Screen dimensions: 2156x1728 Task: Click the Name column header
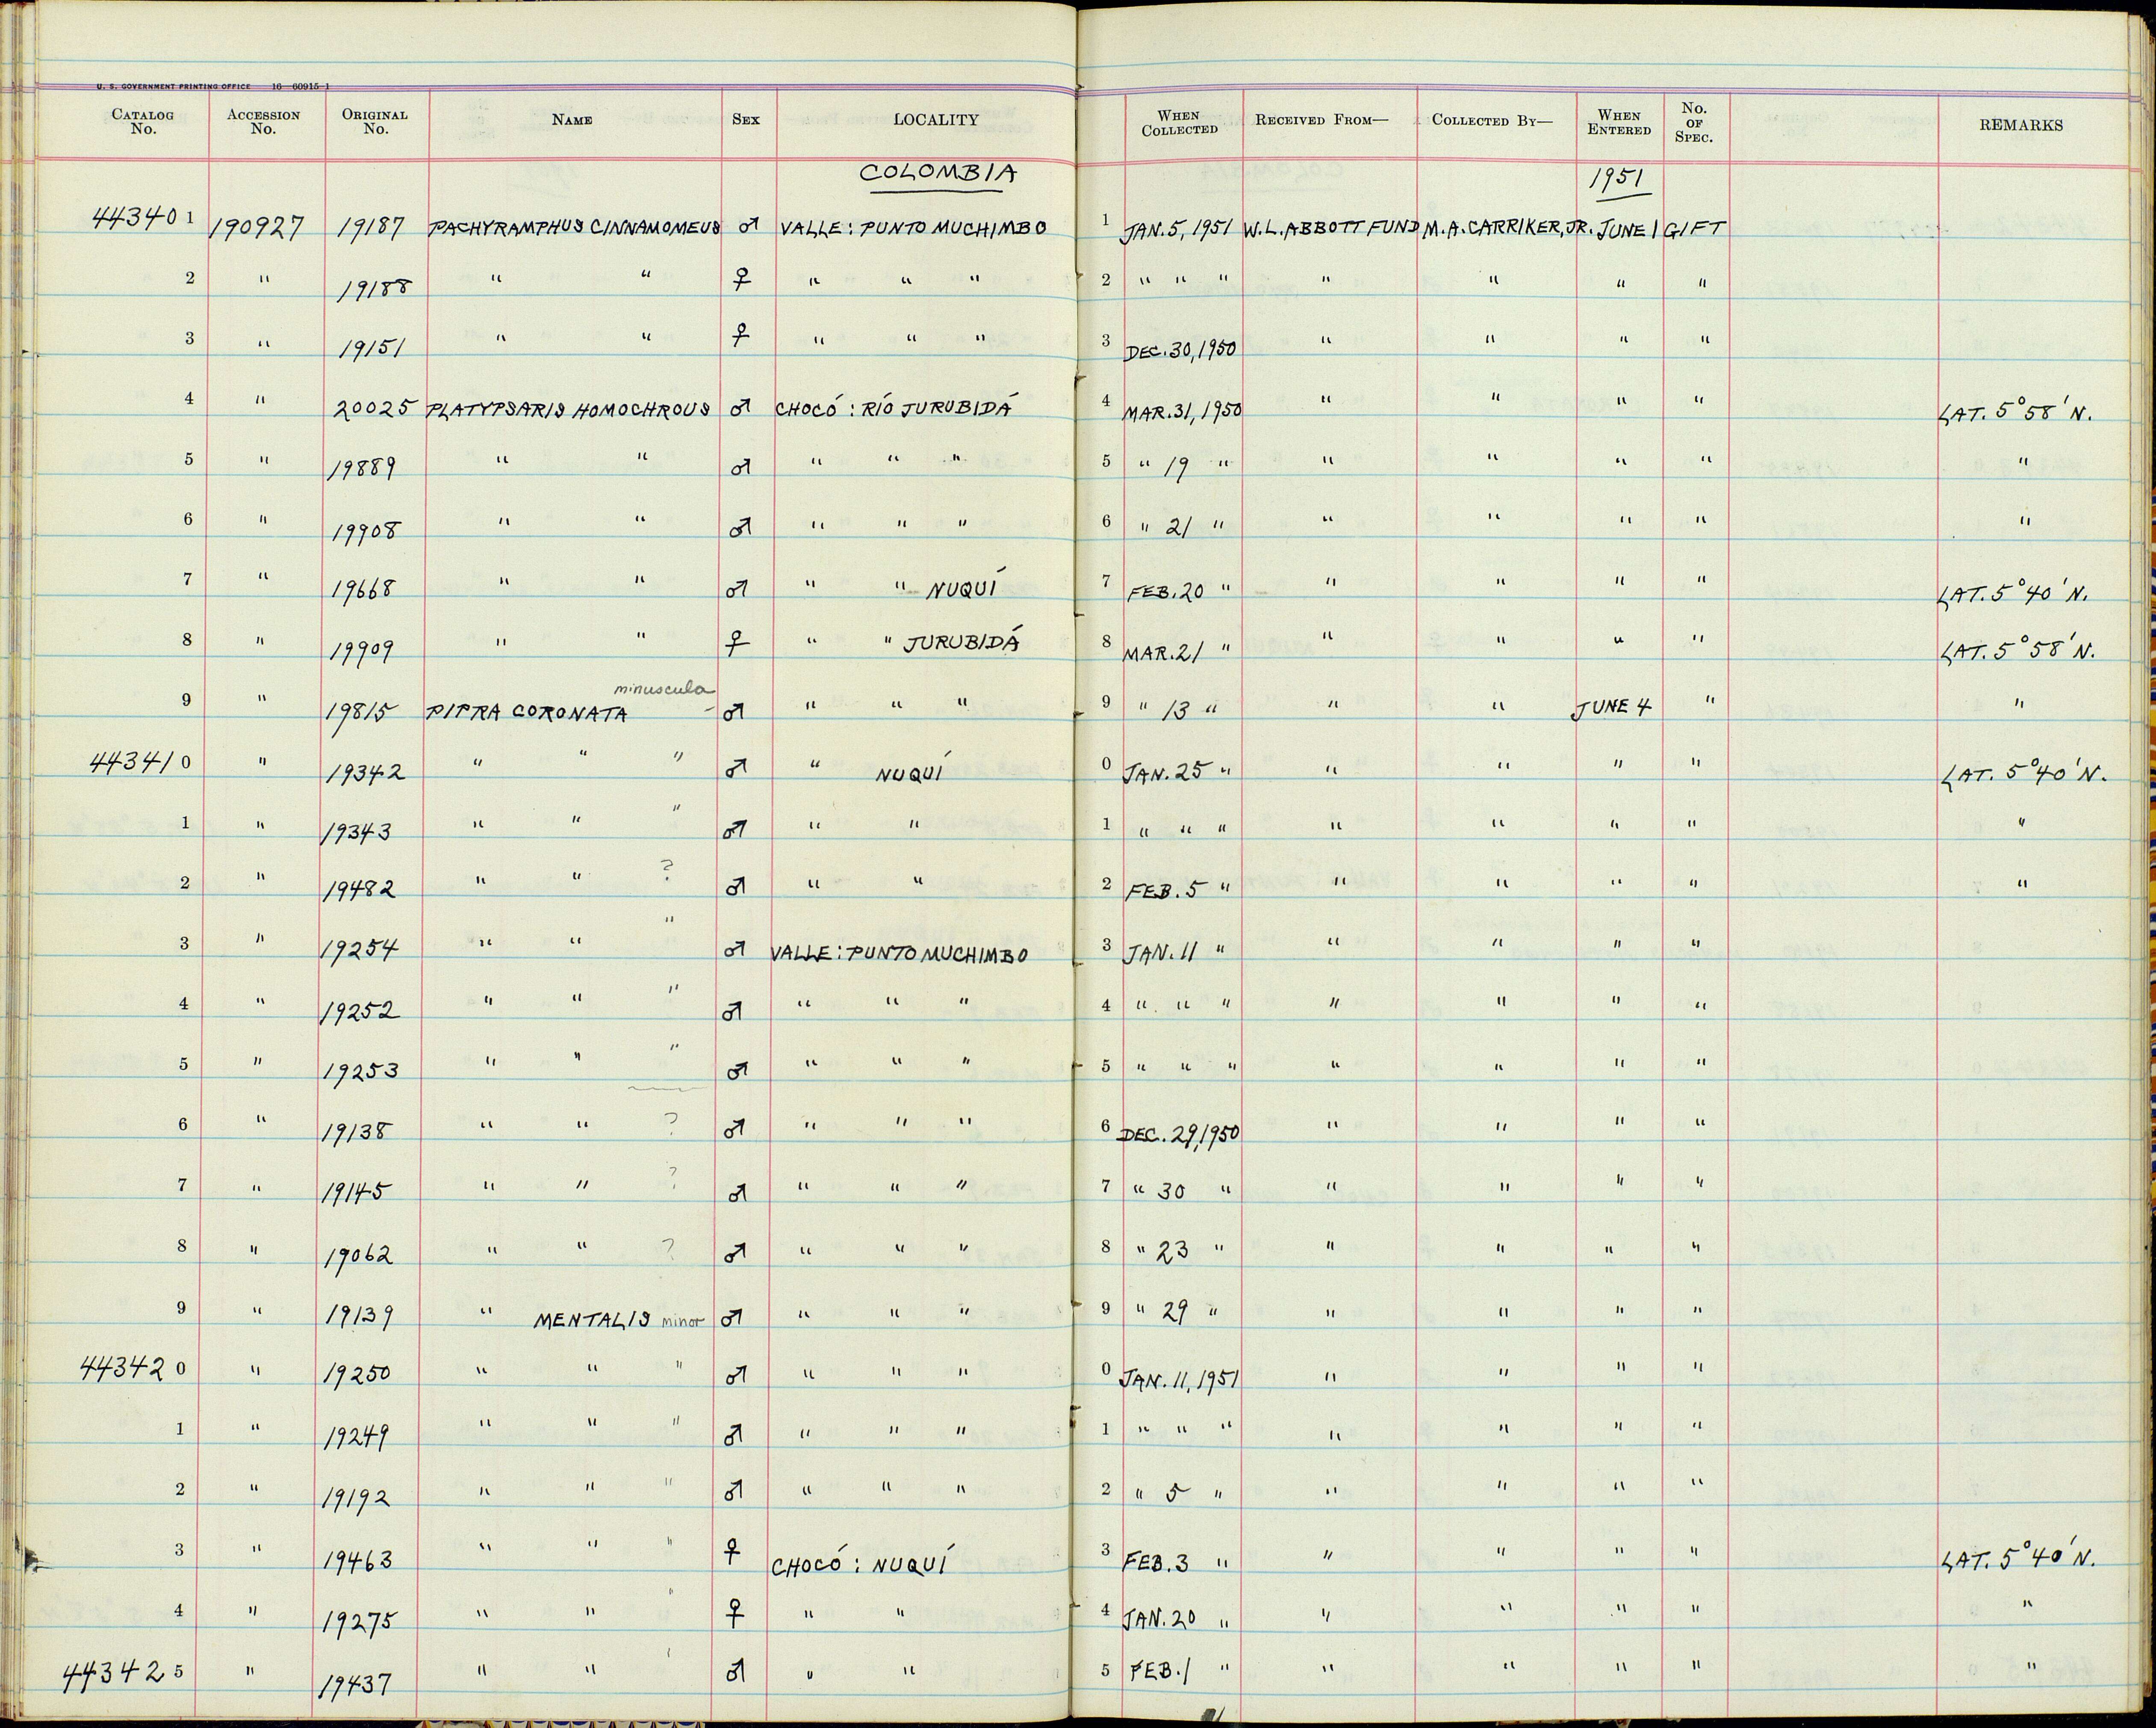pyautogui.click(x=572, y=120)
